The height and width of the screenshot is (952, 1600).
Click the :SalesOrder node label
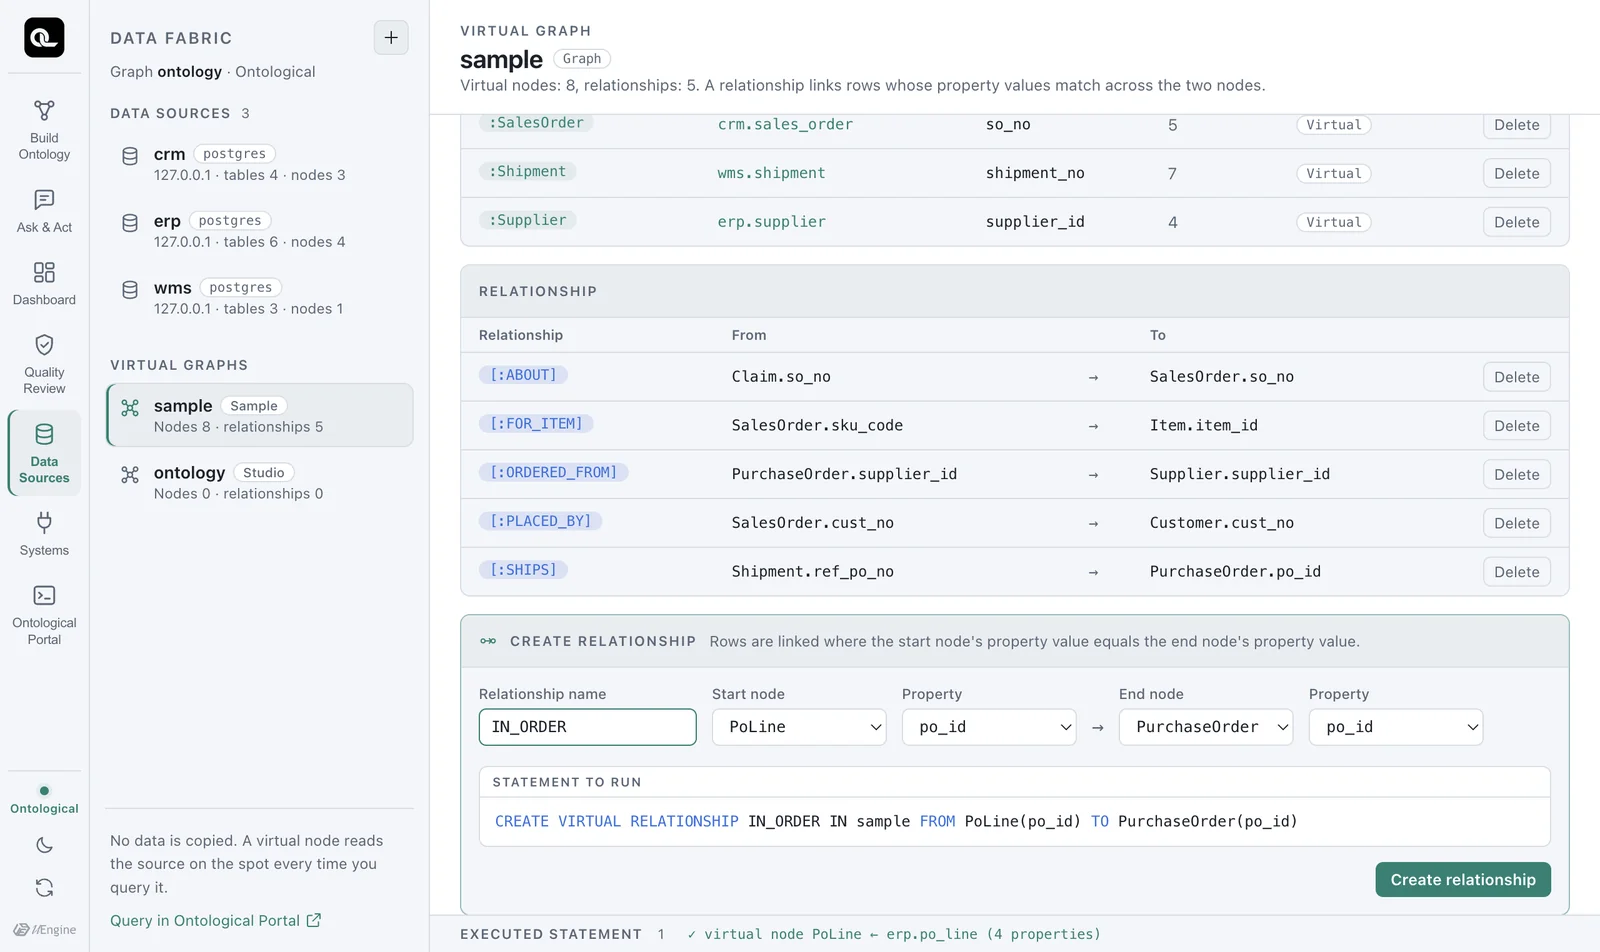coord(536,123)
